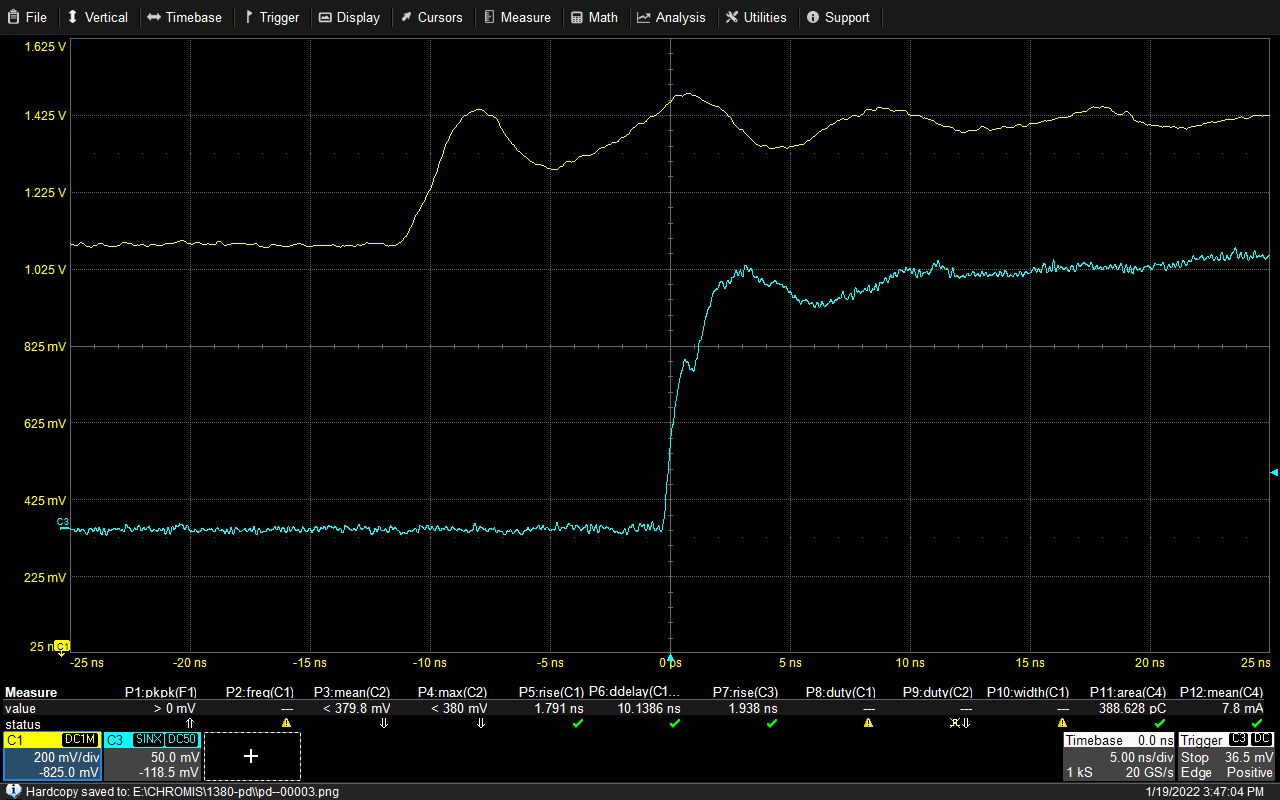
Task: Select the P2:freq(C1) measurement column
Action: click(x=260, y=692)
